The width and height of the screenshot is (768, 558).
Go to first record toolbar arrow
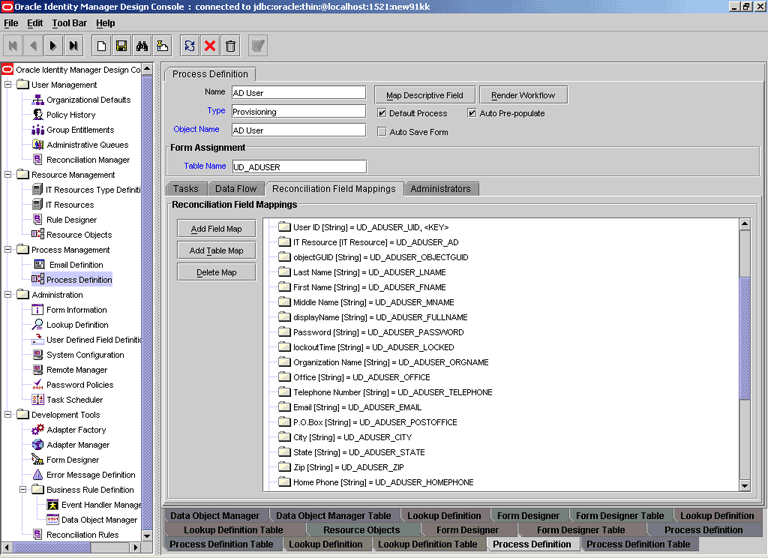[x=13, y=46]
